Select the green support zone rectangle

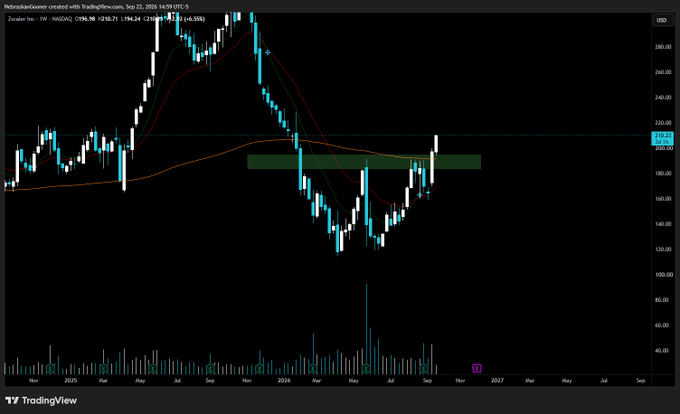364,162
